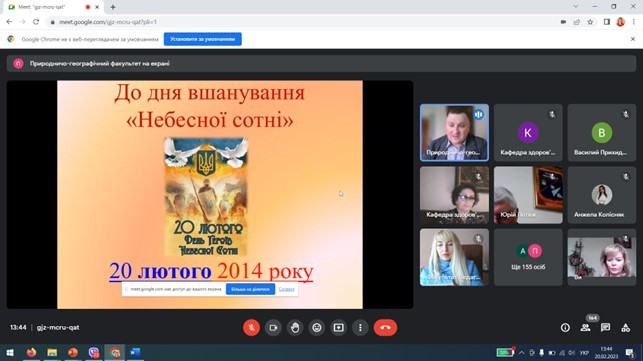Raise hand using the hand icon

point(295,328)
